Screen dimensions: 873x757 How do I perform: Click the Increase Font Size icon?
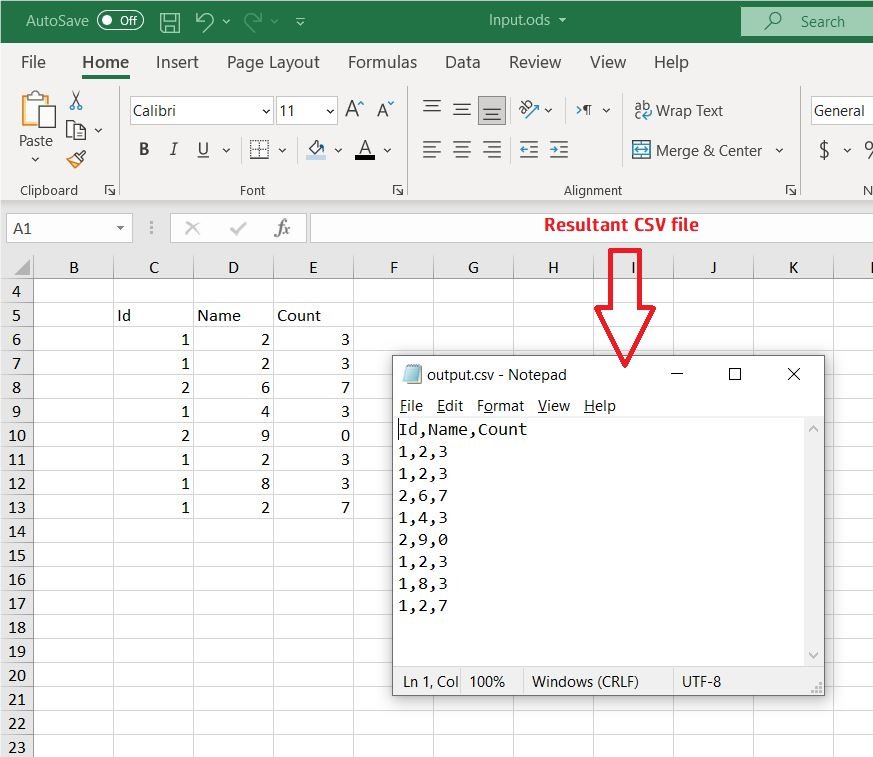[354, 110]
